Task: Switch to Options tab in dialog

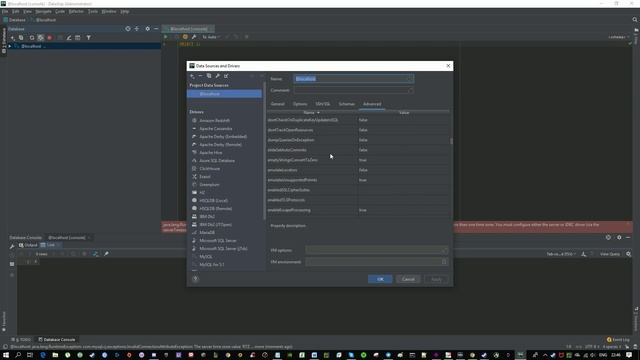Action: point(300,104)
